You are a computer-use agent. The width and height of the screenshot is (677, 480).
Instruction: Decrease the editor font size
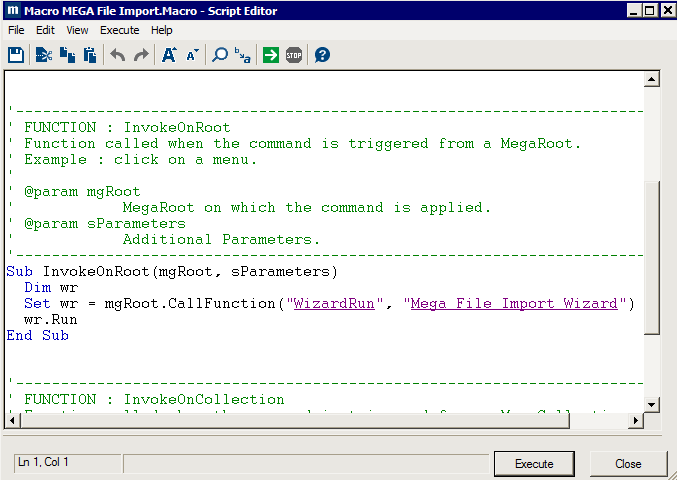click(192, 55)
